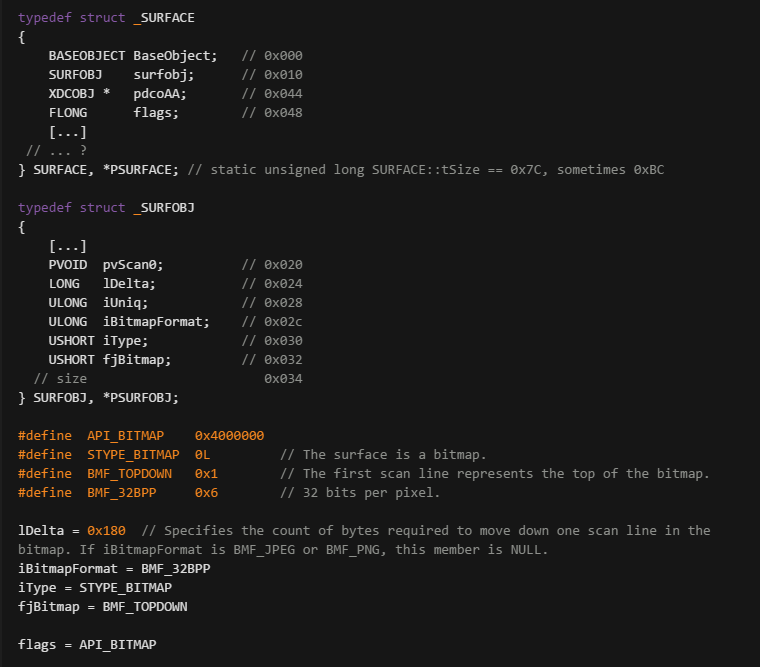This screenshot has width=760, height=667.
Task: Click the flags = API_BITMAP line
Action: point(87,645)
